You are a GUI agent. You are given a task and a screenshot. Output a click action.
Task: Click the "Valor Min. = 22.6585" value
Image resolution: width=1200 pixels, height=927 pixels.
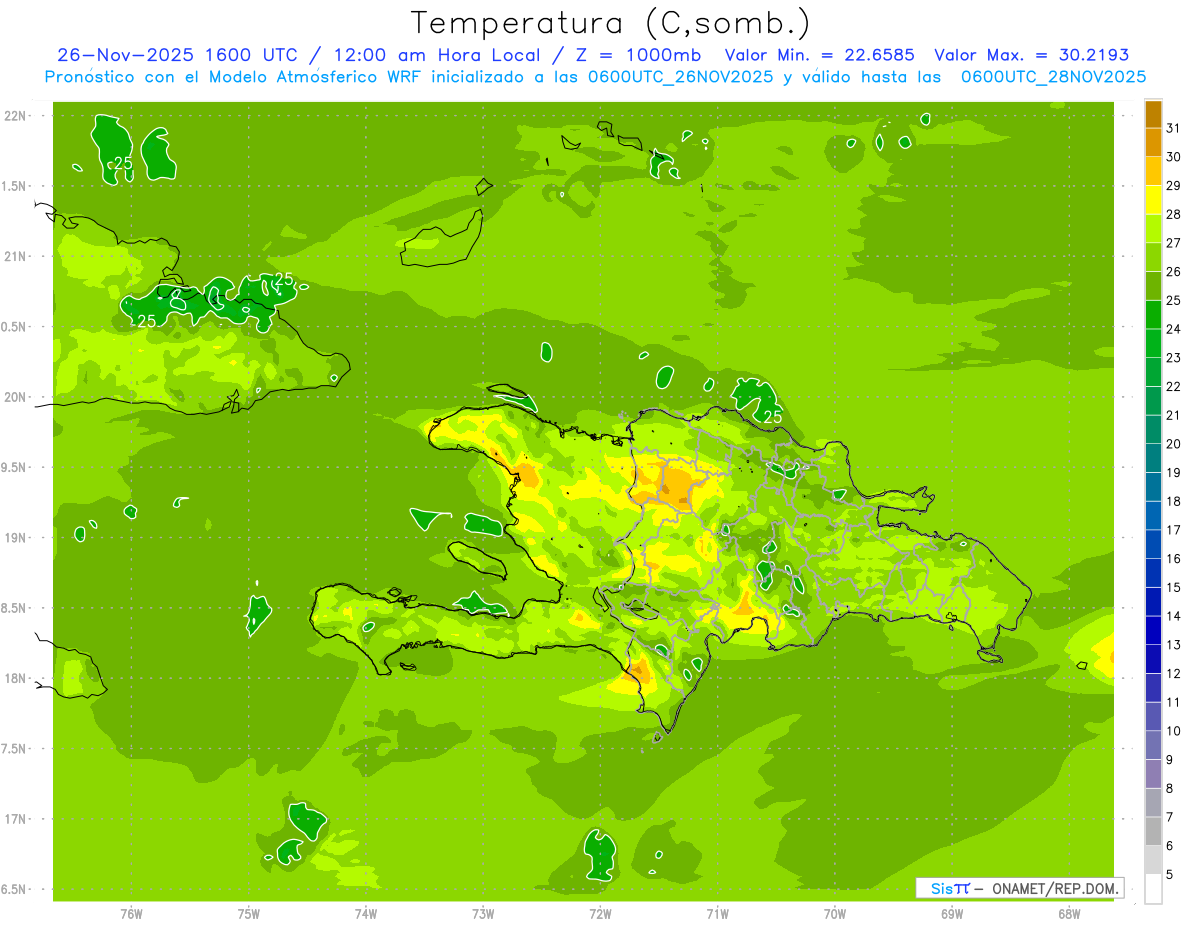click(820, 55)
